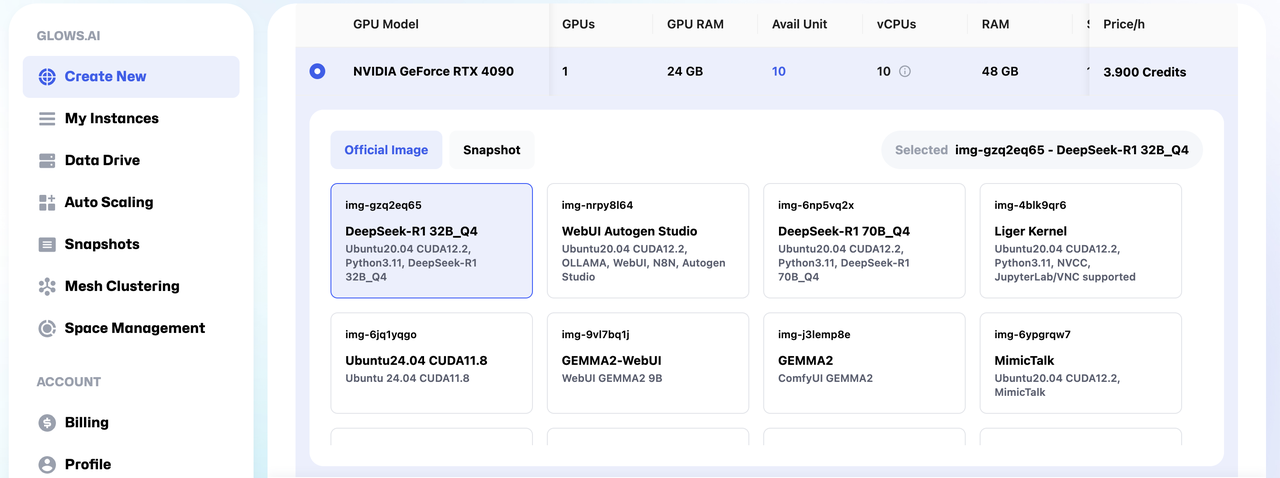Image resolution: width=1280 pixels, height=478 pixels.
Task: Pick the GEMMA2-WebUI image card
Action: click(x=648, y=363)
